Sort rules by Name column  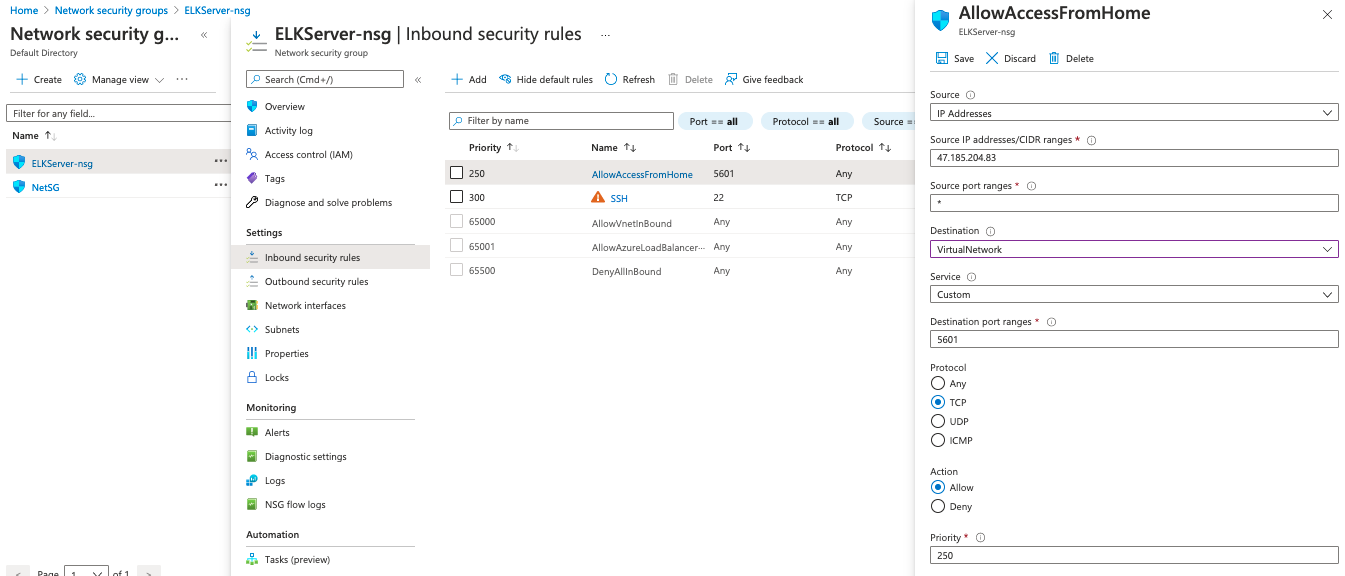tap(613, 147)
